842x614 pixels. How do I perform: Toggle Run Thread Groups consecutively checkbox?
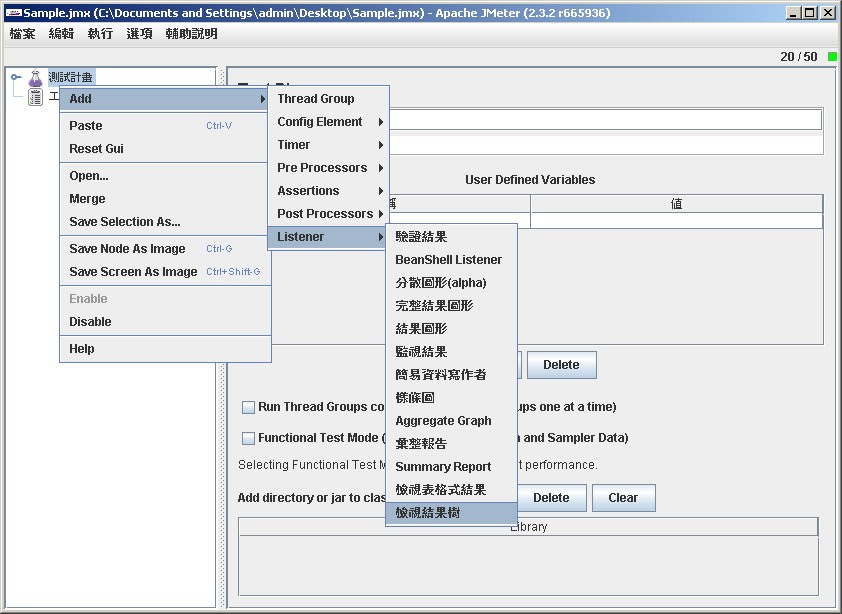tap(248, 407)
